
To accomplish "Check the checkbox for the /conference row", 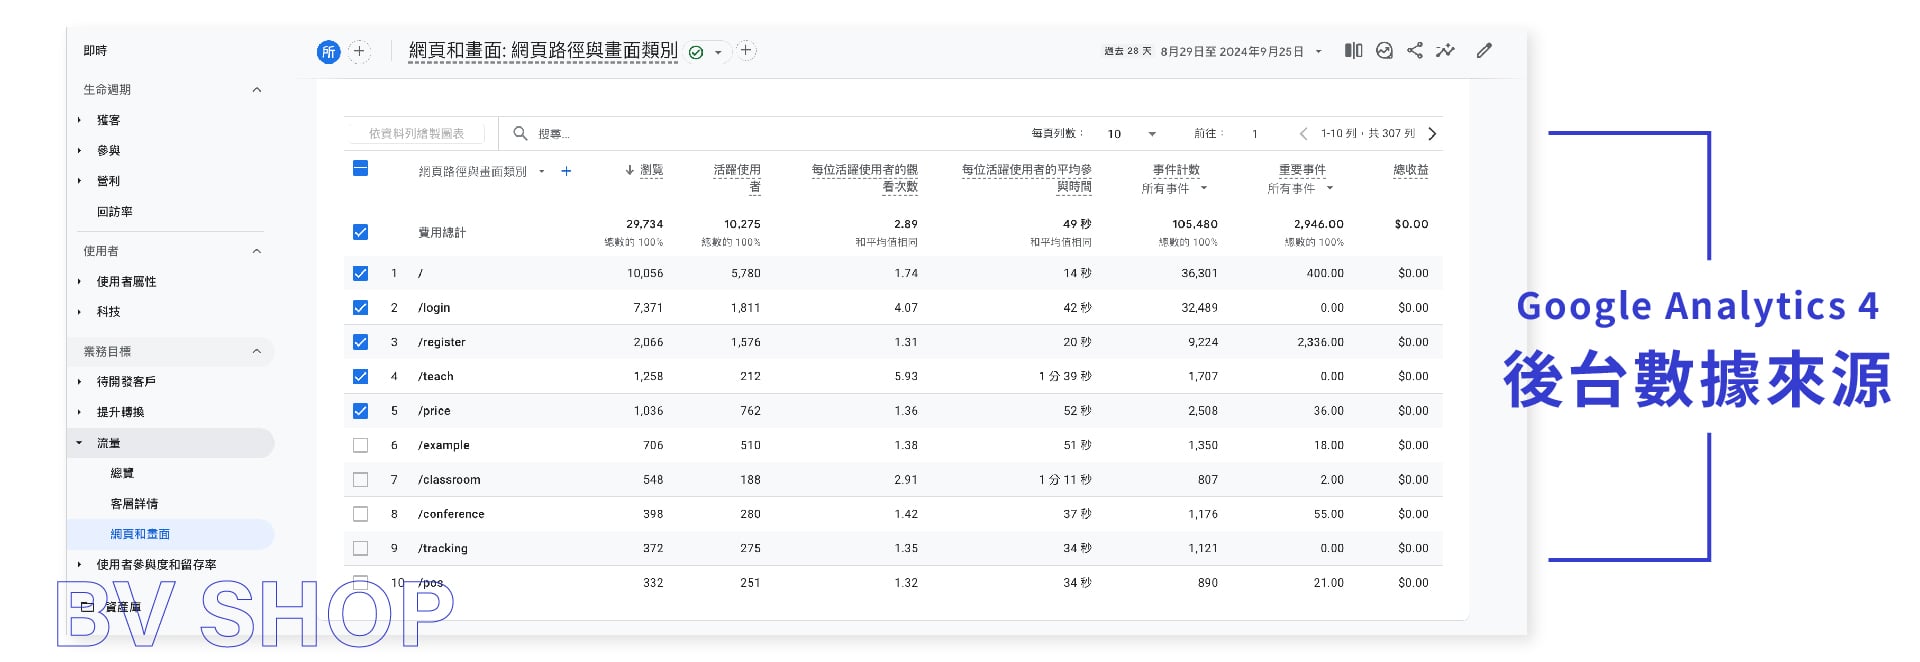I will 361,514.
